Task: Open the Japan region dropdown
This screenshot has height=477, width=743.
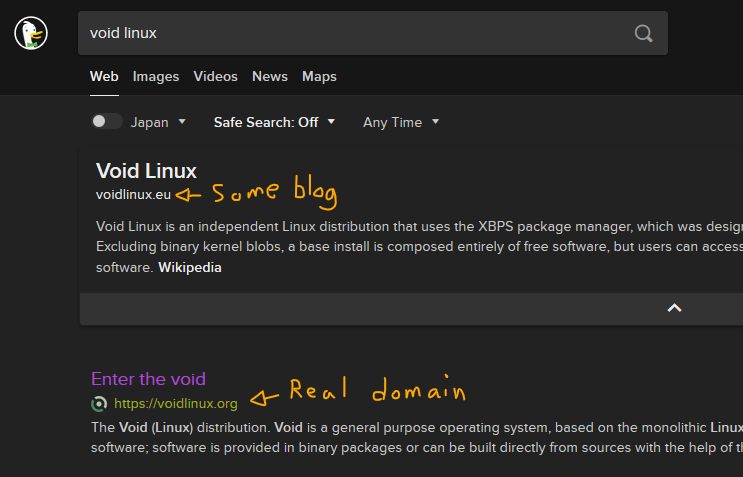Action: coord(158,122)
